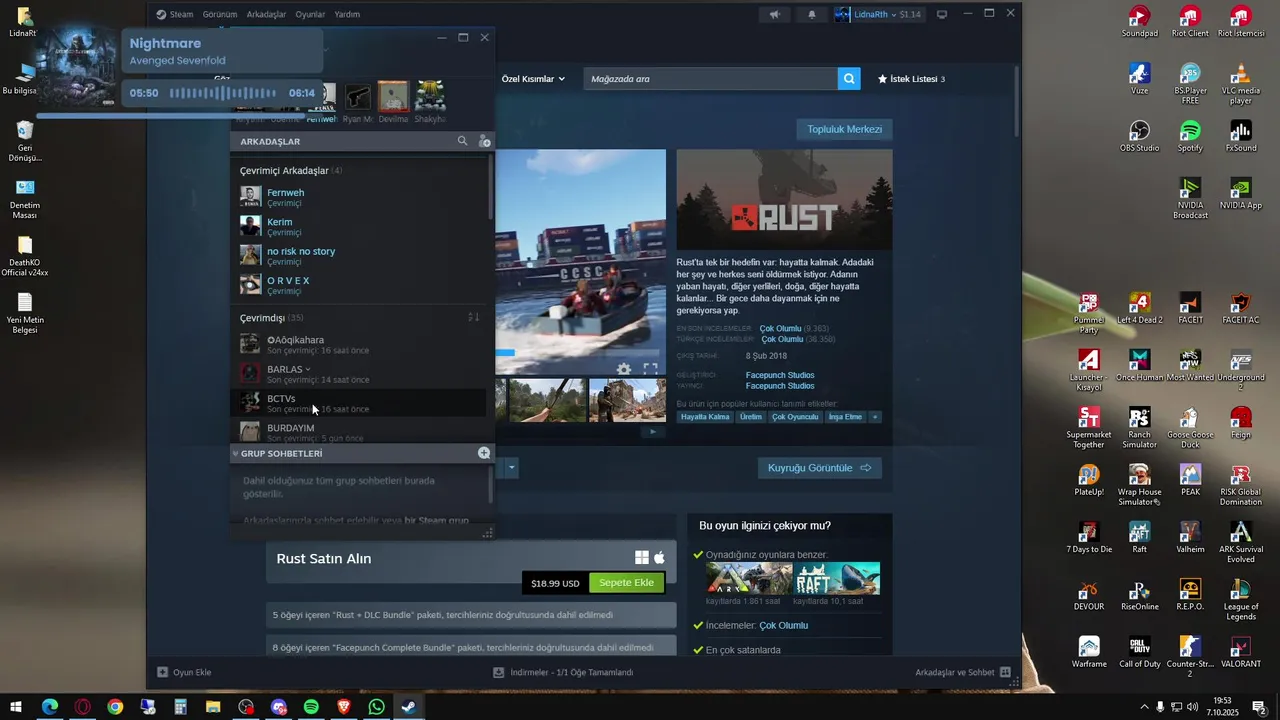Add Rust to cart with Sepete Ekle

626,583
